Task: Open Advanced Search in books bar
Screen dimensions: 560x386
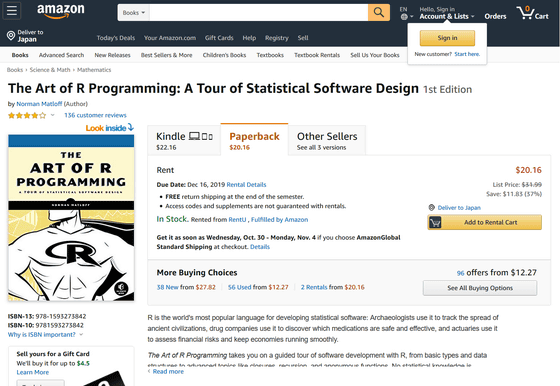Action: pos(61,55)
